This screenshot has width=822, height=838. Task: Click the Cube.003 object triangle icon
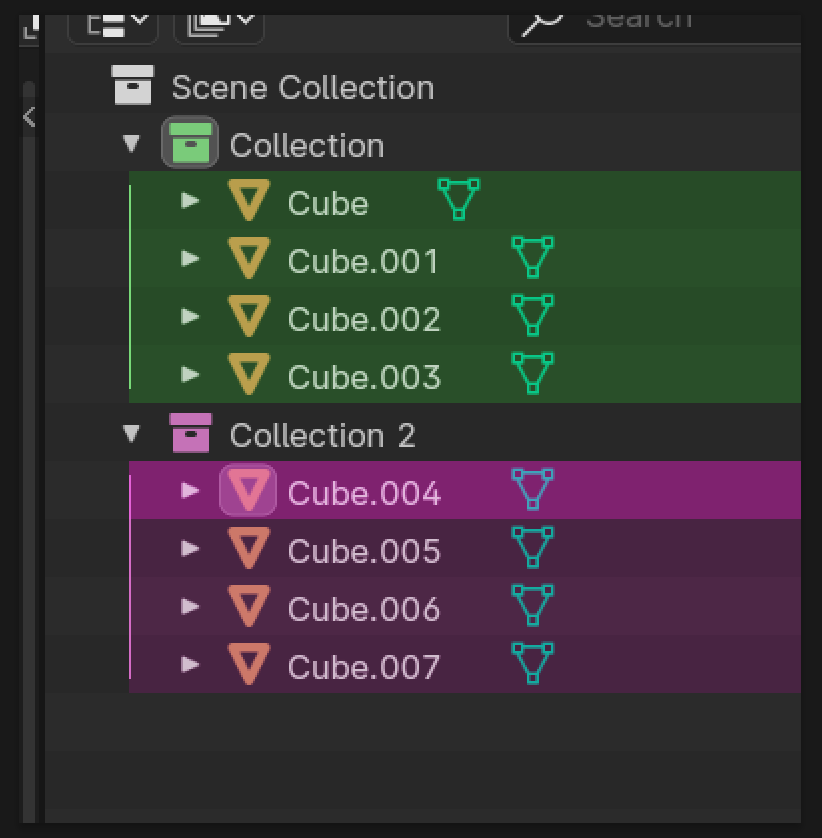coord(249,374)
